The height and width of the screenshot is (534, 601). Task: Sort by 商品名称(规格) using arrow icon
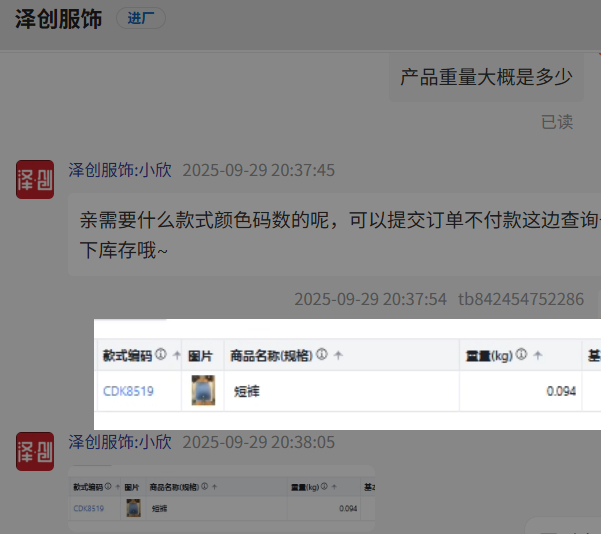tap(338, 355)
